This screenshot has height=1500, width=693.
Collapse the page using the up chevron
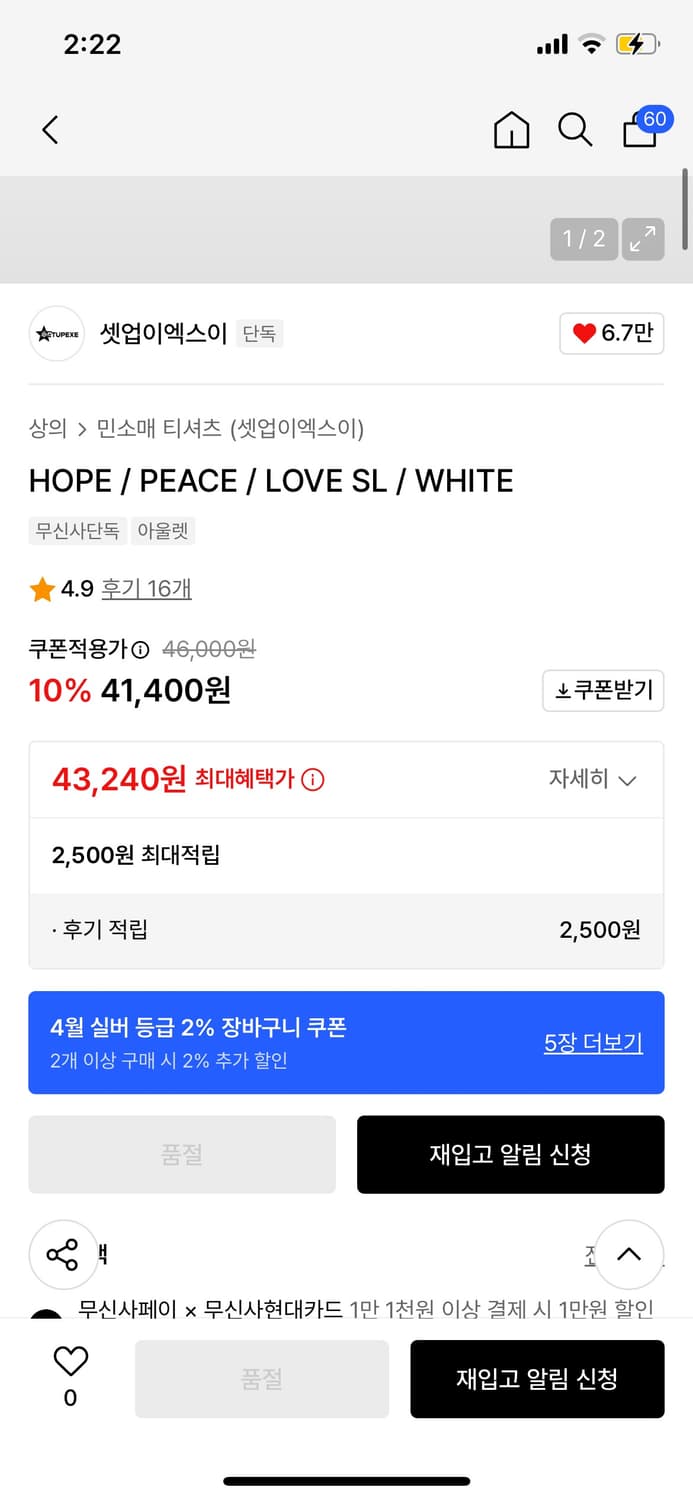tap(629, 1253)
